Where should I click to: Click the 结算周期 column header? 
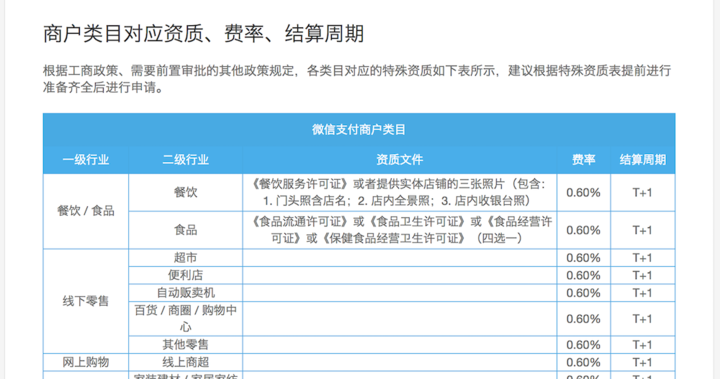pos(643,160)
